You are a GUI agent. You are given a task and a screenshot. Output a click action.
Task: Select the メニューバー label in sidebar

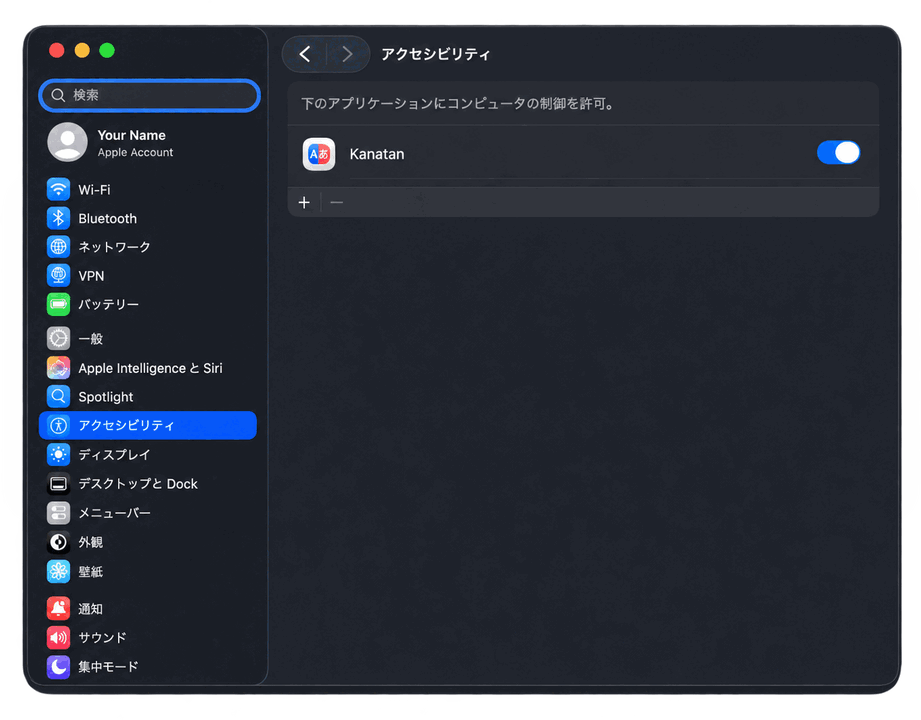coord(115,513)
